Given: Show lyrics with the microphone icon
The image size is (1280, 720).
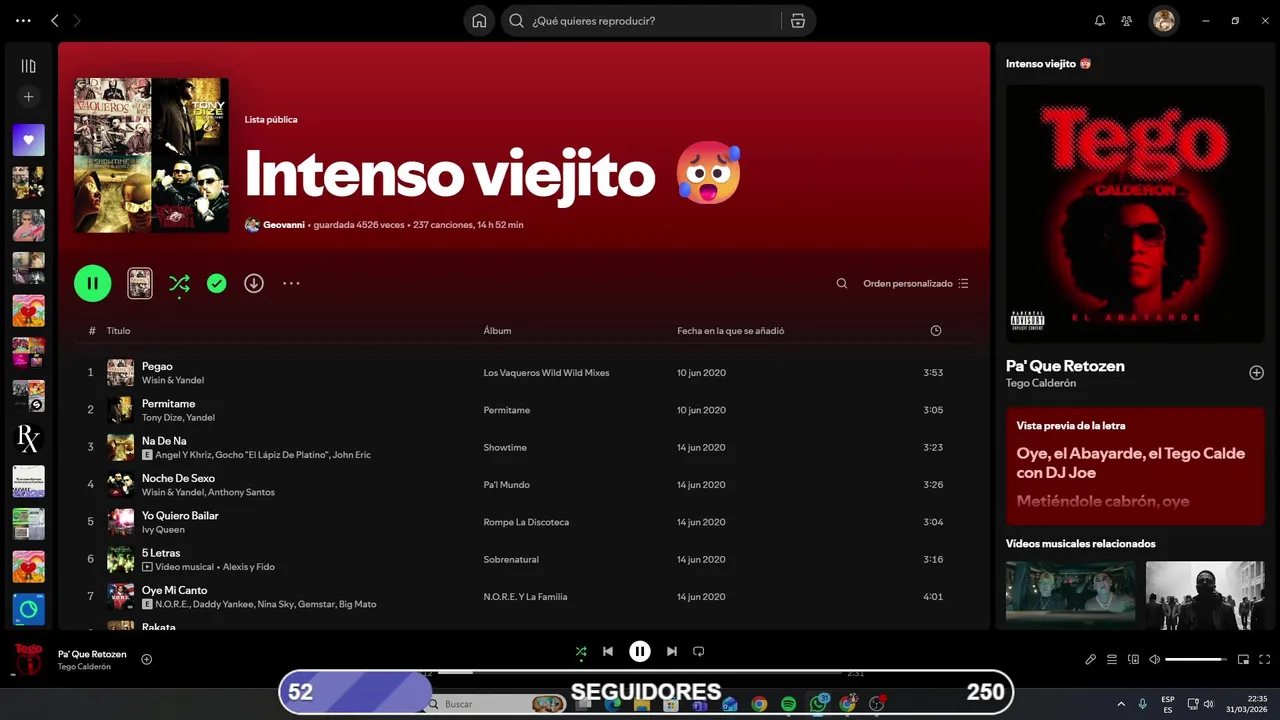Looking at the screenshot, I should [1091, 660].
